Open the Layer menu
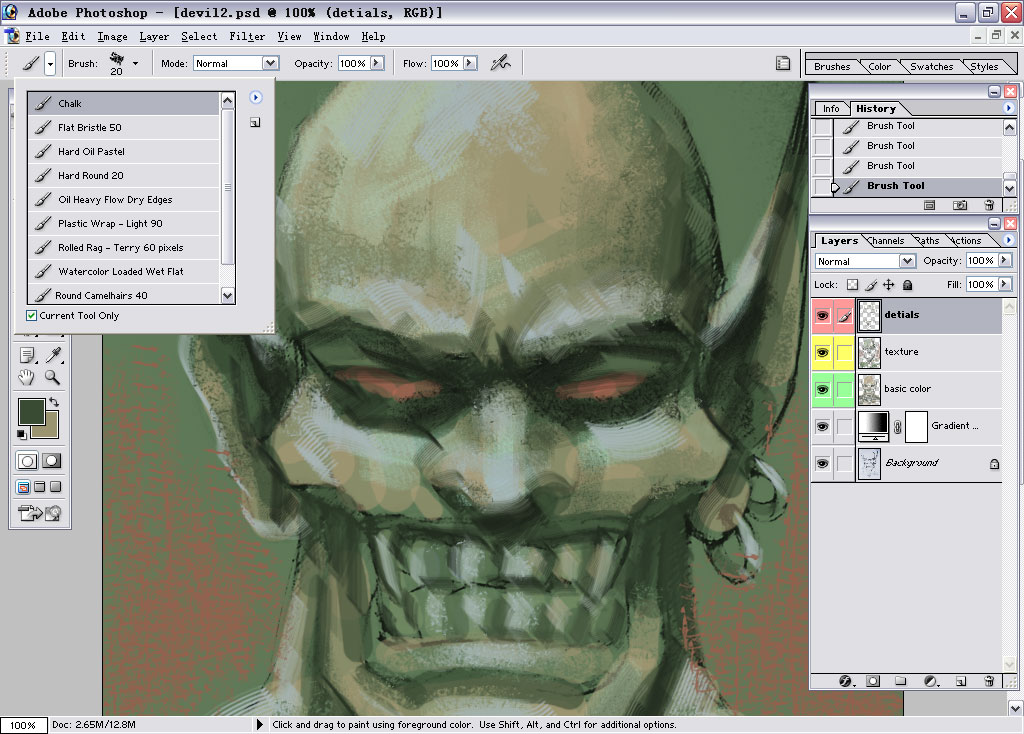This screenshot has width=1024, height=734. pos(154,37)
